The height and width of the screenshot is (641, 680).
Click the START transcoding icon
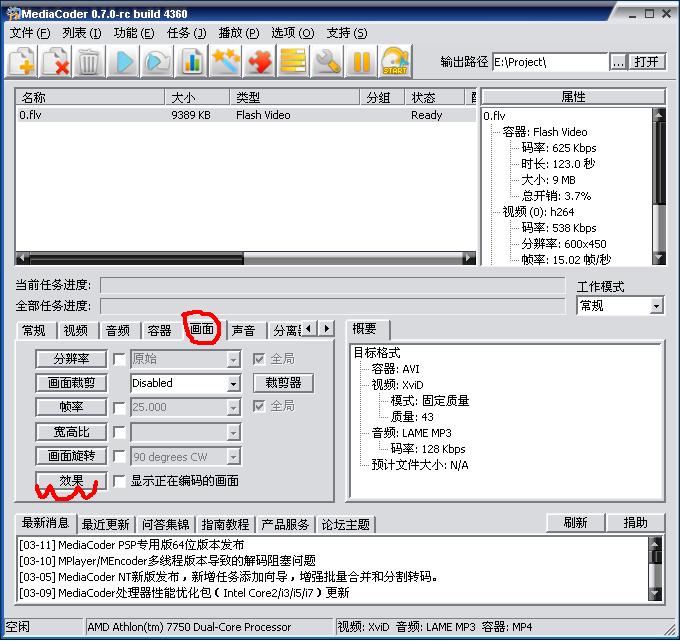[x=395, y=62]
